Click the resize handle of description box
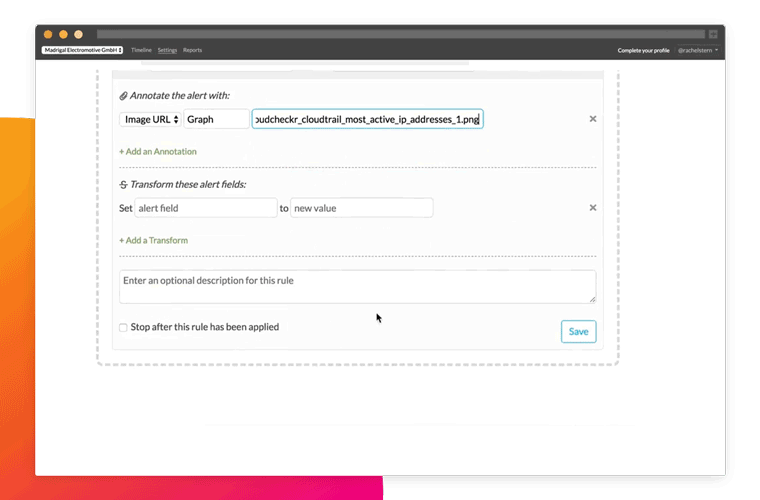The image size is (760, 500). (592, 298)
